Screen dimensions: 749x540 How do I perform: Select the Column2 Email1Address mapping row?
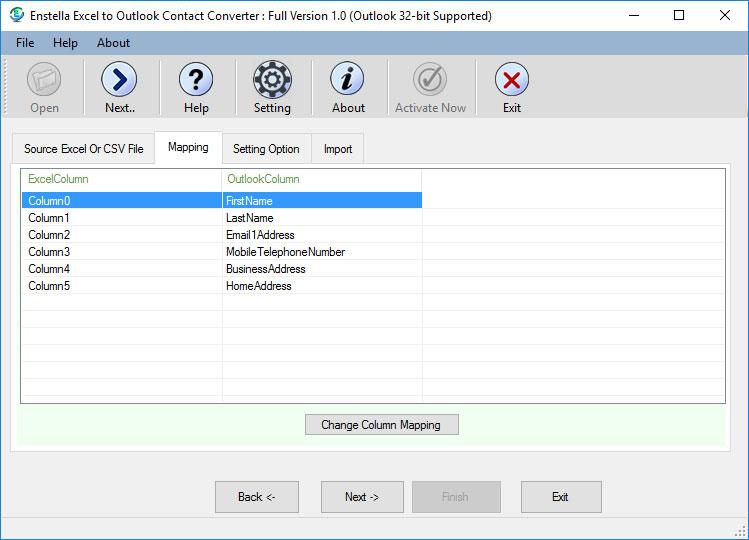(x=220, y=235)
